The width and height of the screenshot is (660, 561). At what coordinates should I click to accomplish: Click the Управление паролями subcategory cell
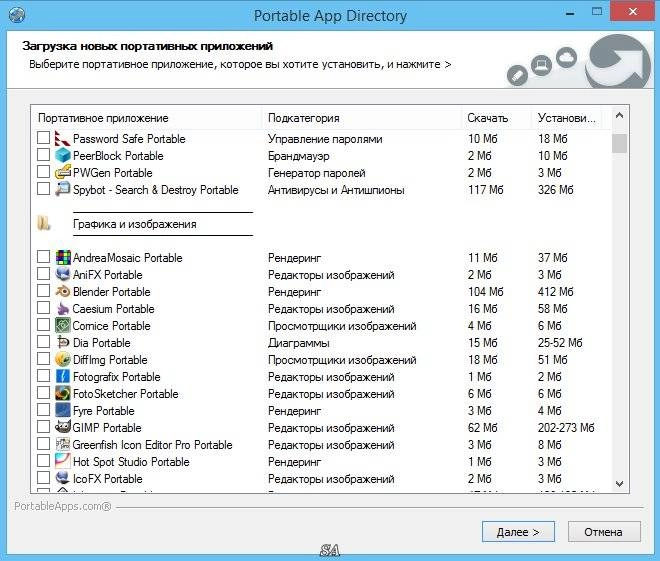[325, 139]
